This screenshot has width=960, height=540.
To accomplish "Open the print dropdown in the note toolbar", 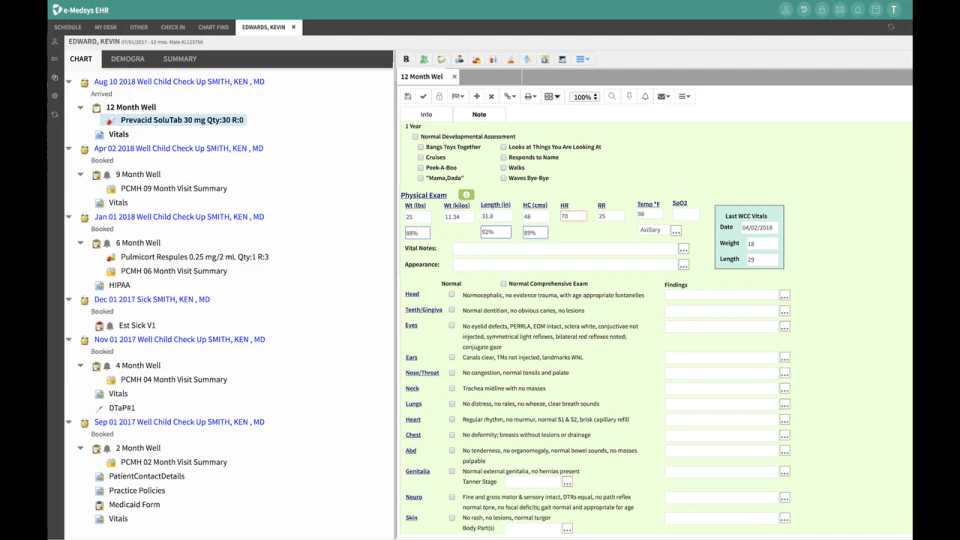I will pyautogui.click(x=530, y=96).
